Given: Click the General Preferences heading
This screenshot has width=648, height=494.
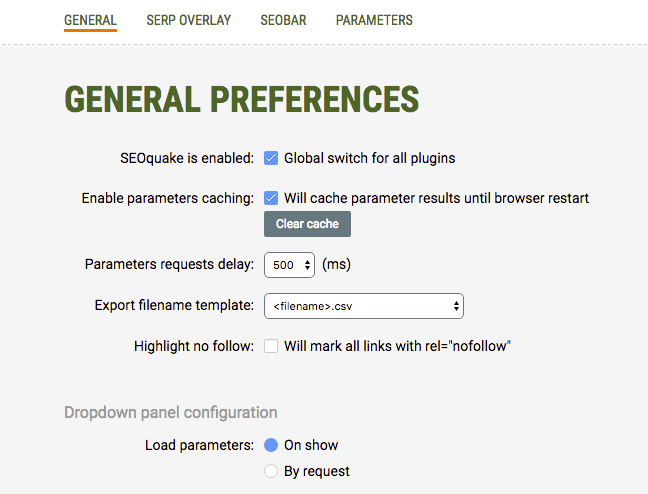Looking at the screenshot, I should click(x=241, y=99).
